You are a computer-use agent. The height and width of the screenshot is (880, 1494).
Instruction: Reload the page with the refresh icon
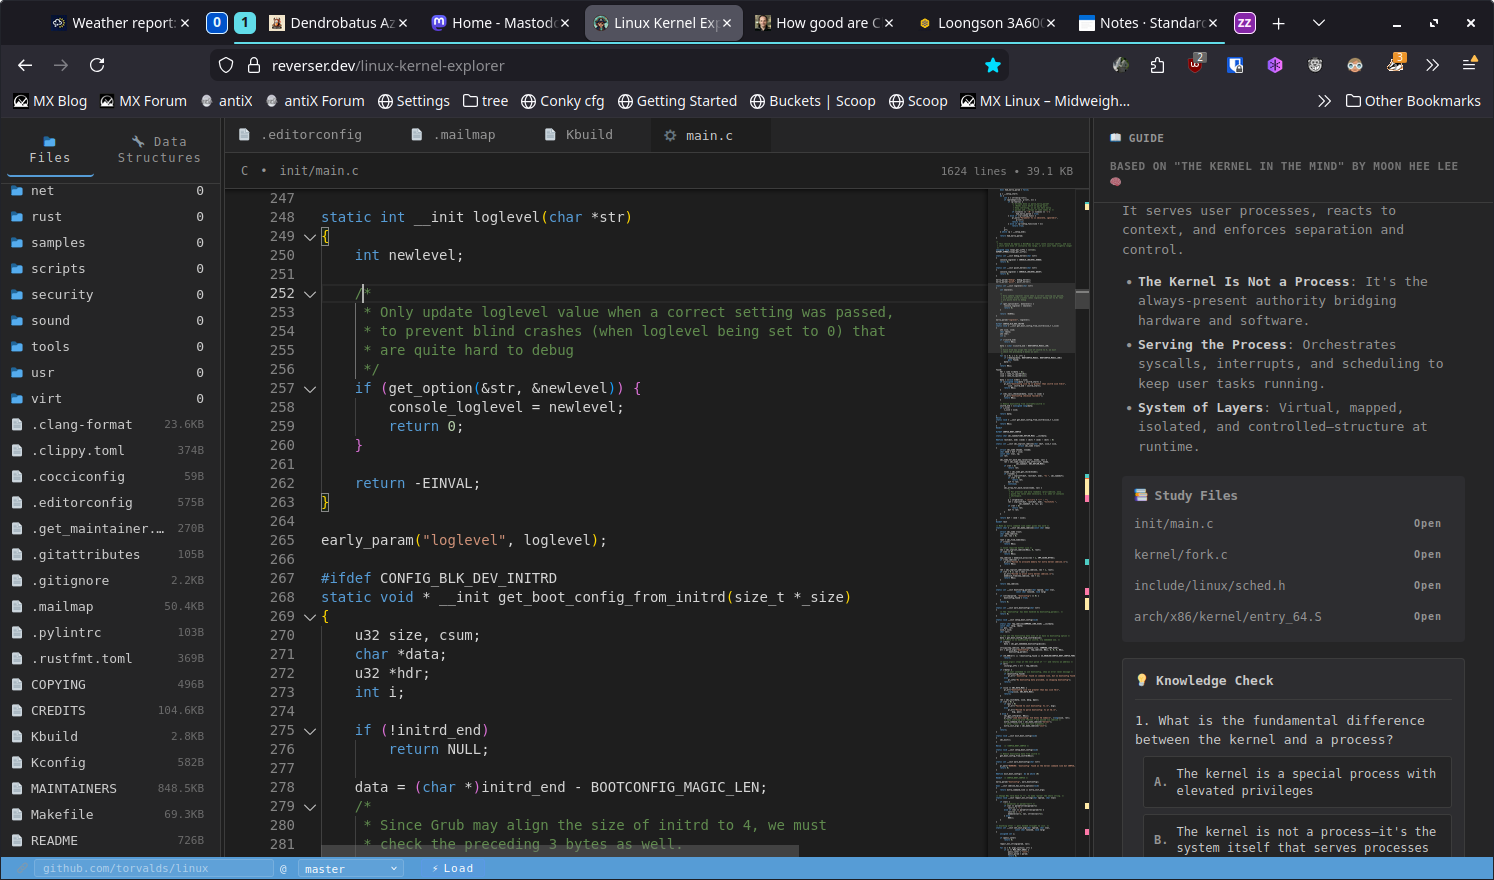coord(97,65)
